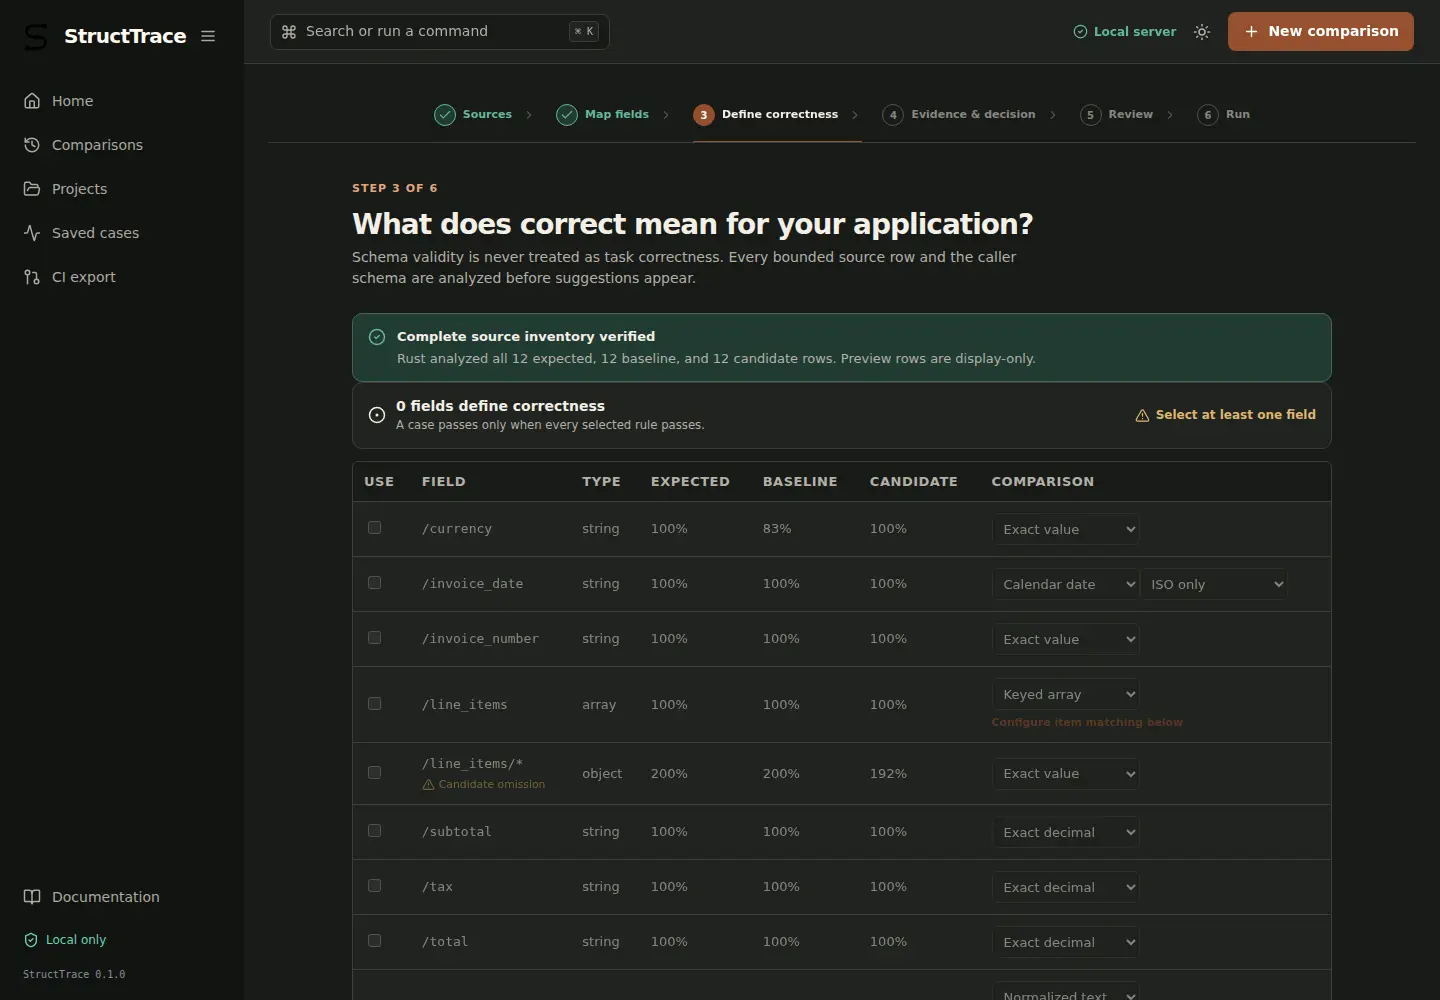Click the Documentation book icon

tap(32, 897)
